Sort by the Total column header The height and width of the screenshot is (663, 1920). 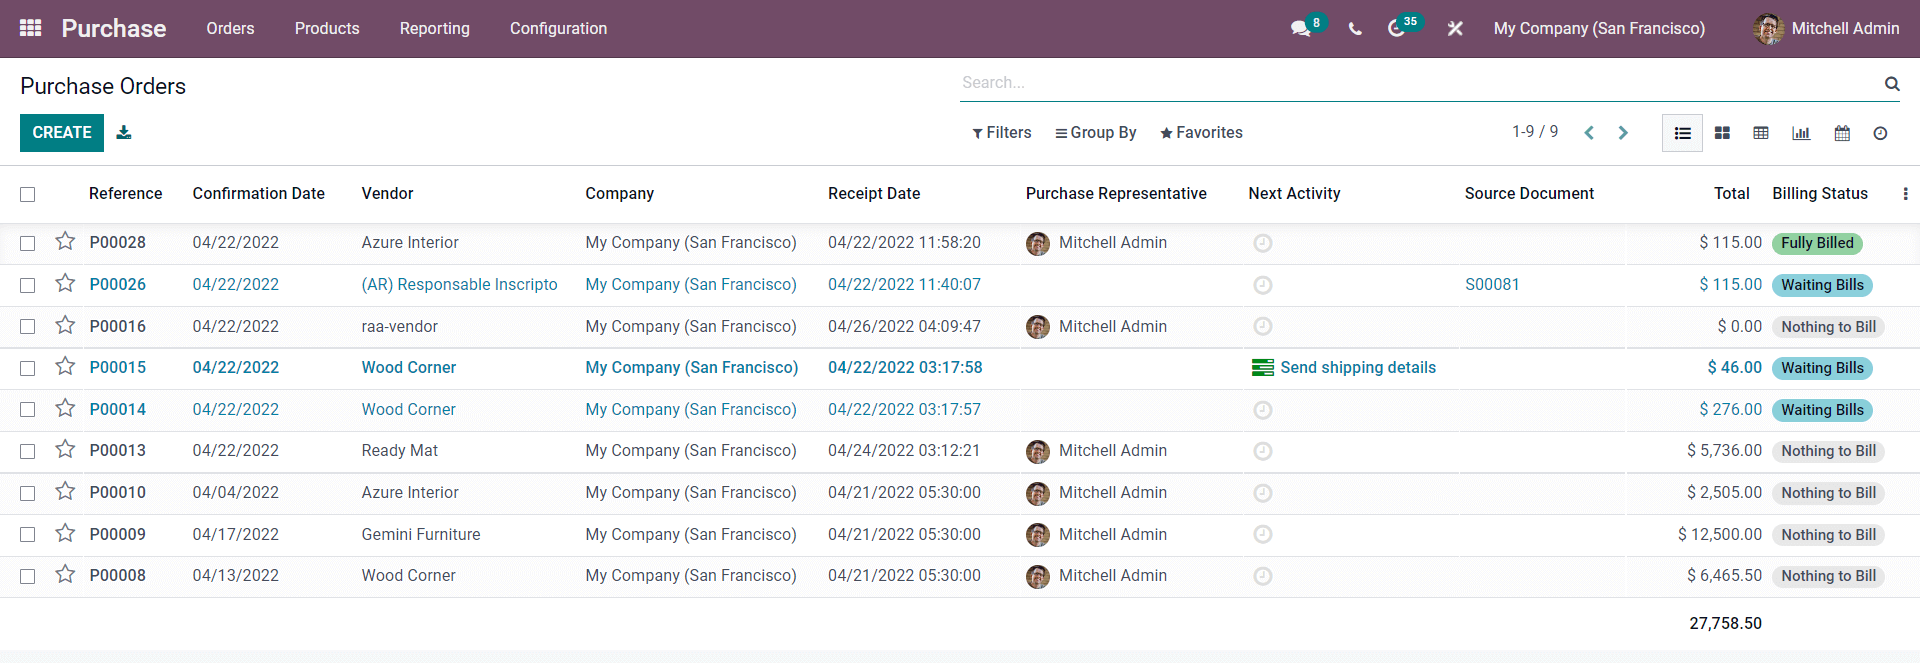tap(1731, 194)
